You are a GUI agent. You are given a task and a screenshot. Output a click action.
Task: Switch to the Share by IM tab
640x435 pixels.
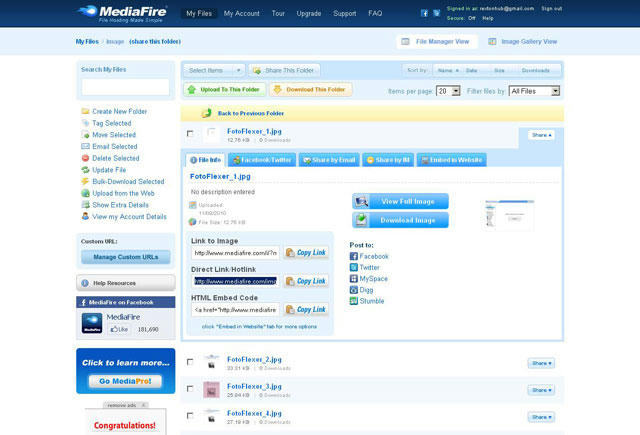(388, 160)
